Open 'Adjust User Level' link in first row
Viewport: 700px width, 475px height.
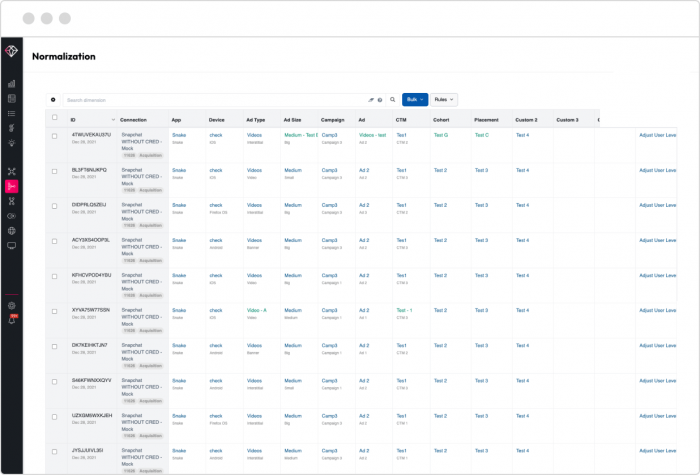point(658,135)
